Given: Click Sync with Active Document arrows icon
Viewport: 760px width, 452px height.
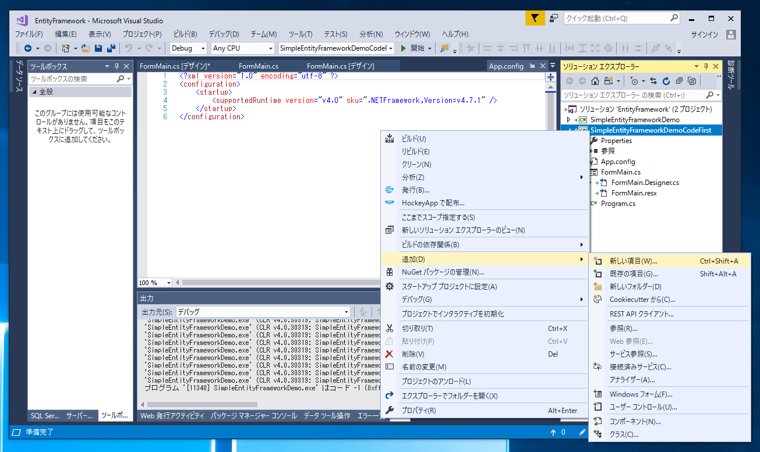Looking at the screenshot, I should 653,81.
